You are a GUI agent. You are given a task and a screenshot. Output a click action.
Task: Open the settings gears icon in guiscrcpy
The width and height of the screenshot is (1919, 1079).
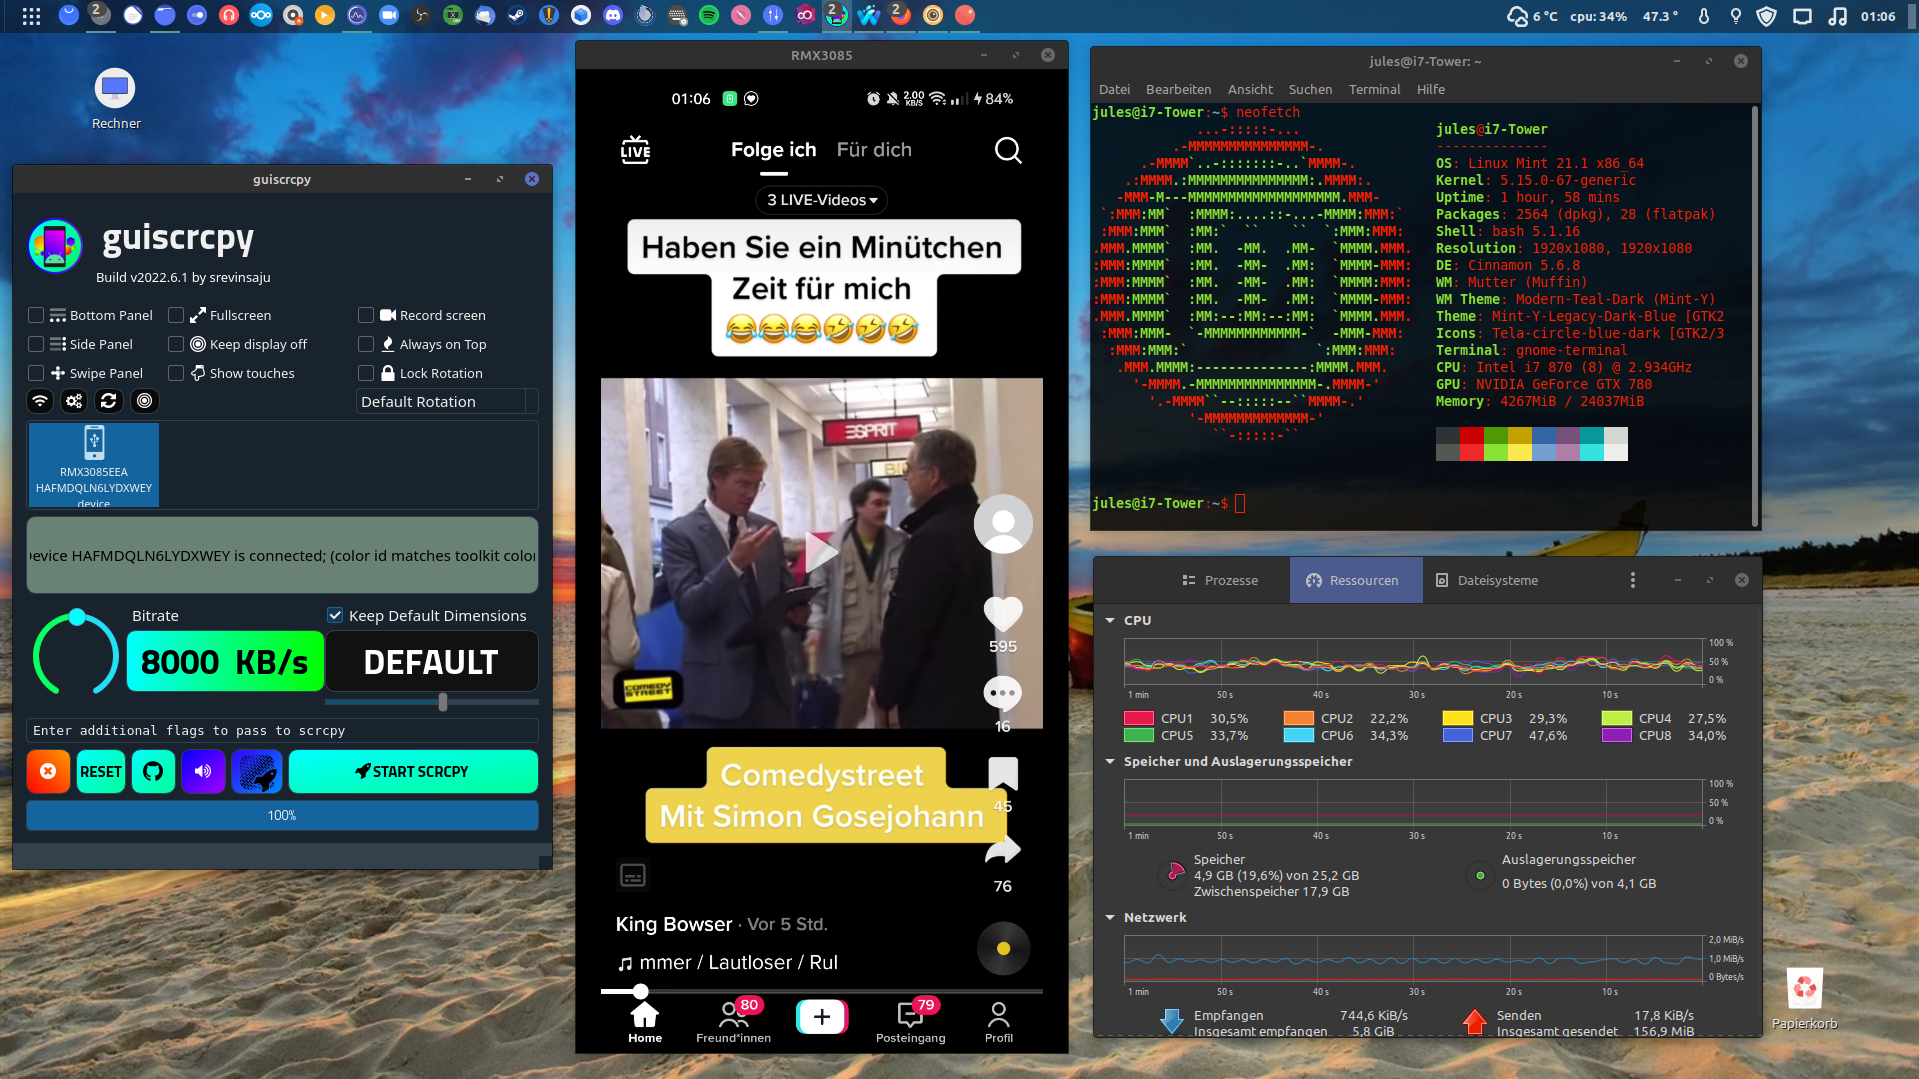click(74, 401)
